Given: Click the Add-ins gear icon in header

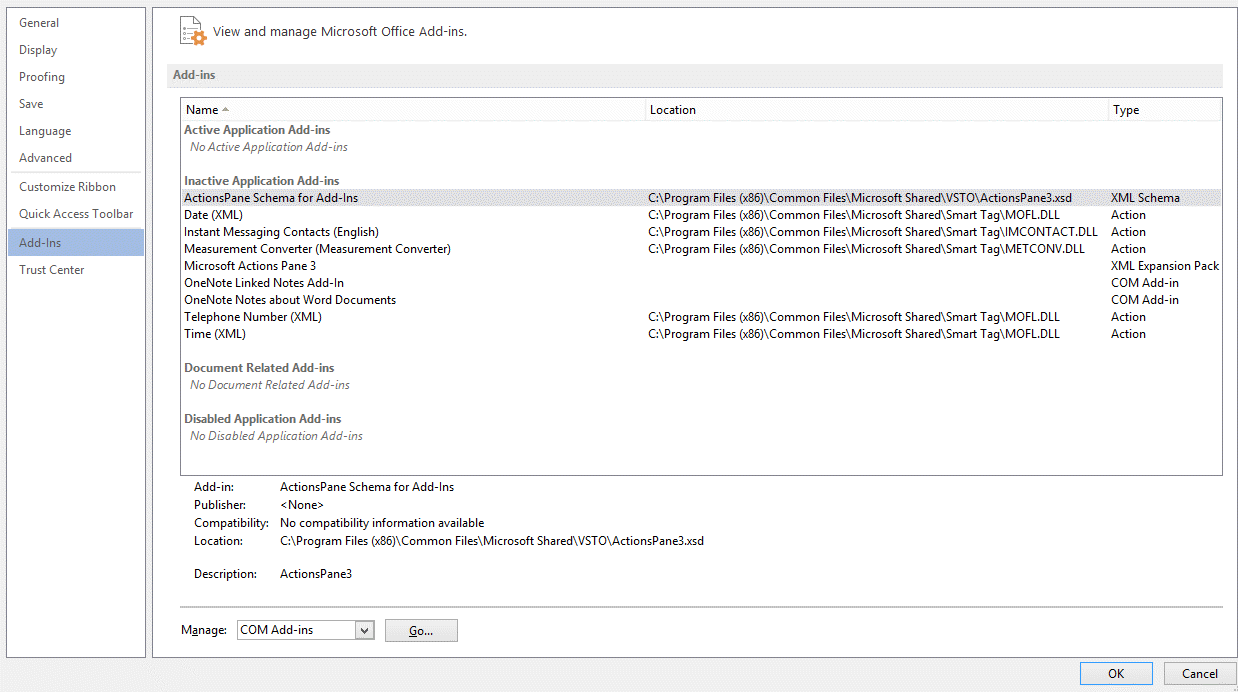Looking at the screenshot, I should coord(192,31).
